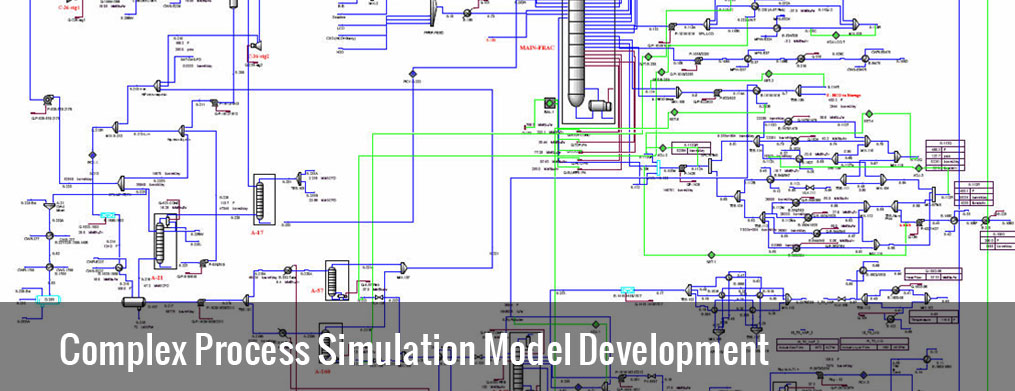The height and width of the screenshot is (391, 1015).
Task: Click the A-17 column unit
Action: 260,201
